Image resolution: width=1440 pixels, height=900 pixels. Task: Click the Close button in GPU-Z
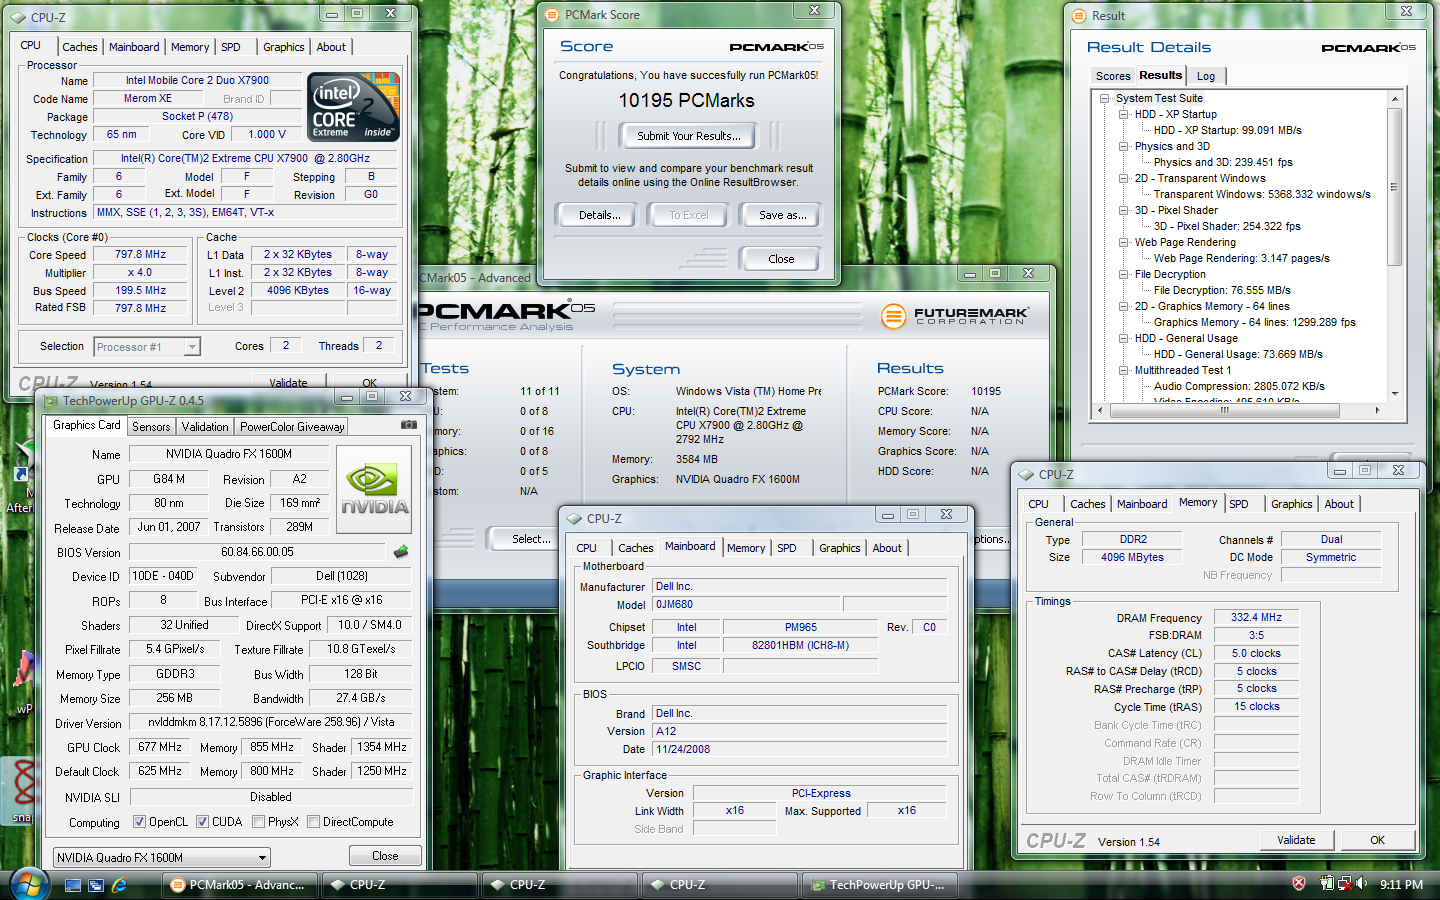click(x=385, y=856)
